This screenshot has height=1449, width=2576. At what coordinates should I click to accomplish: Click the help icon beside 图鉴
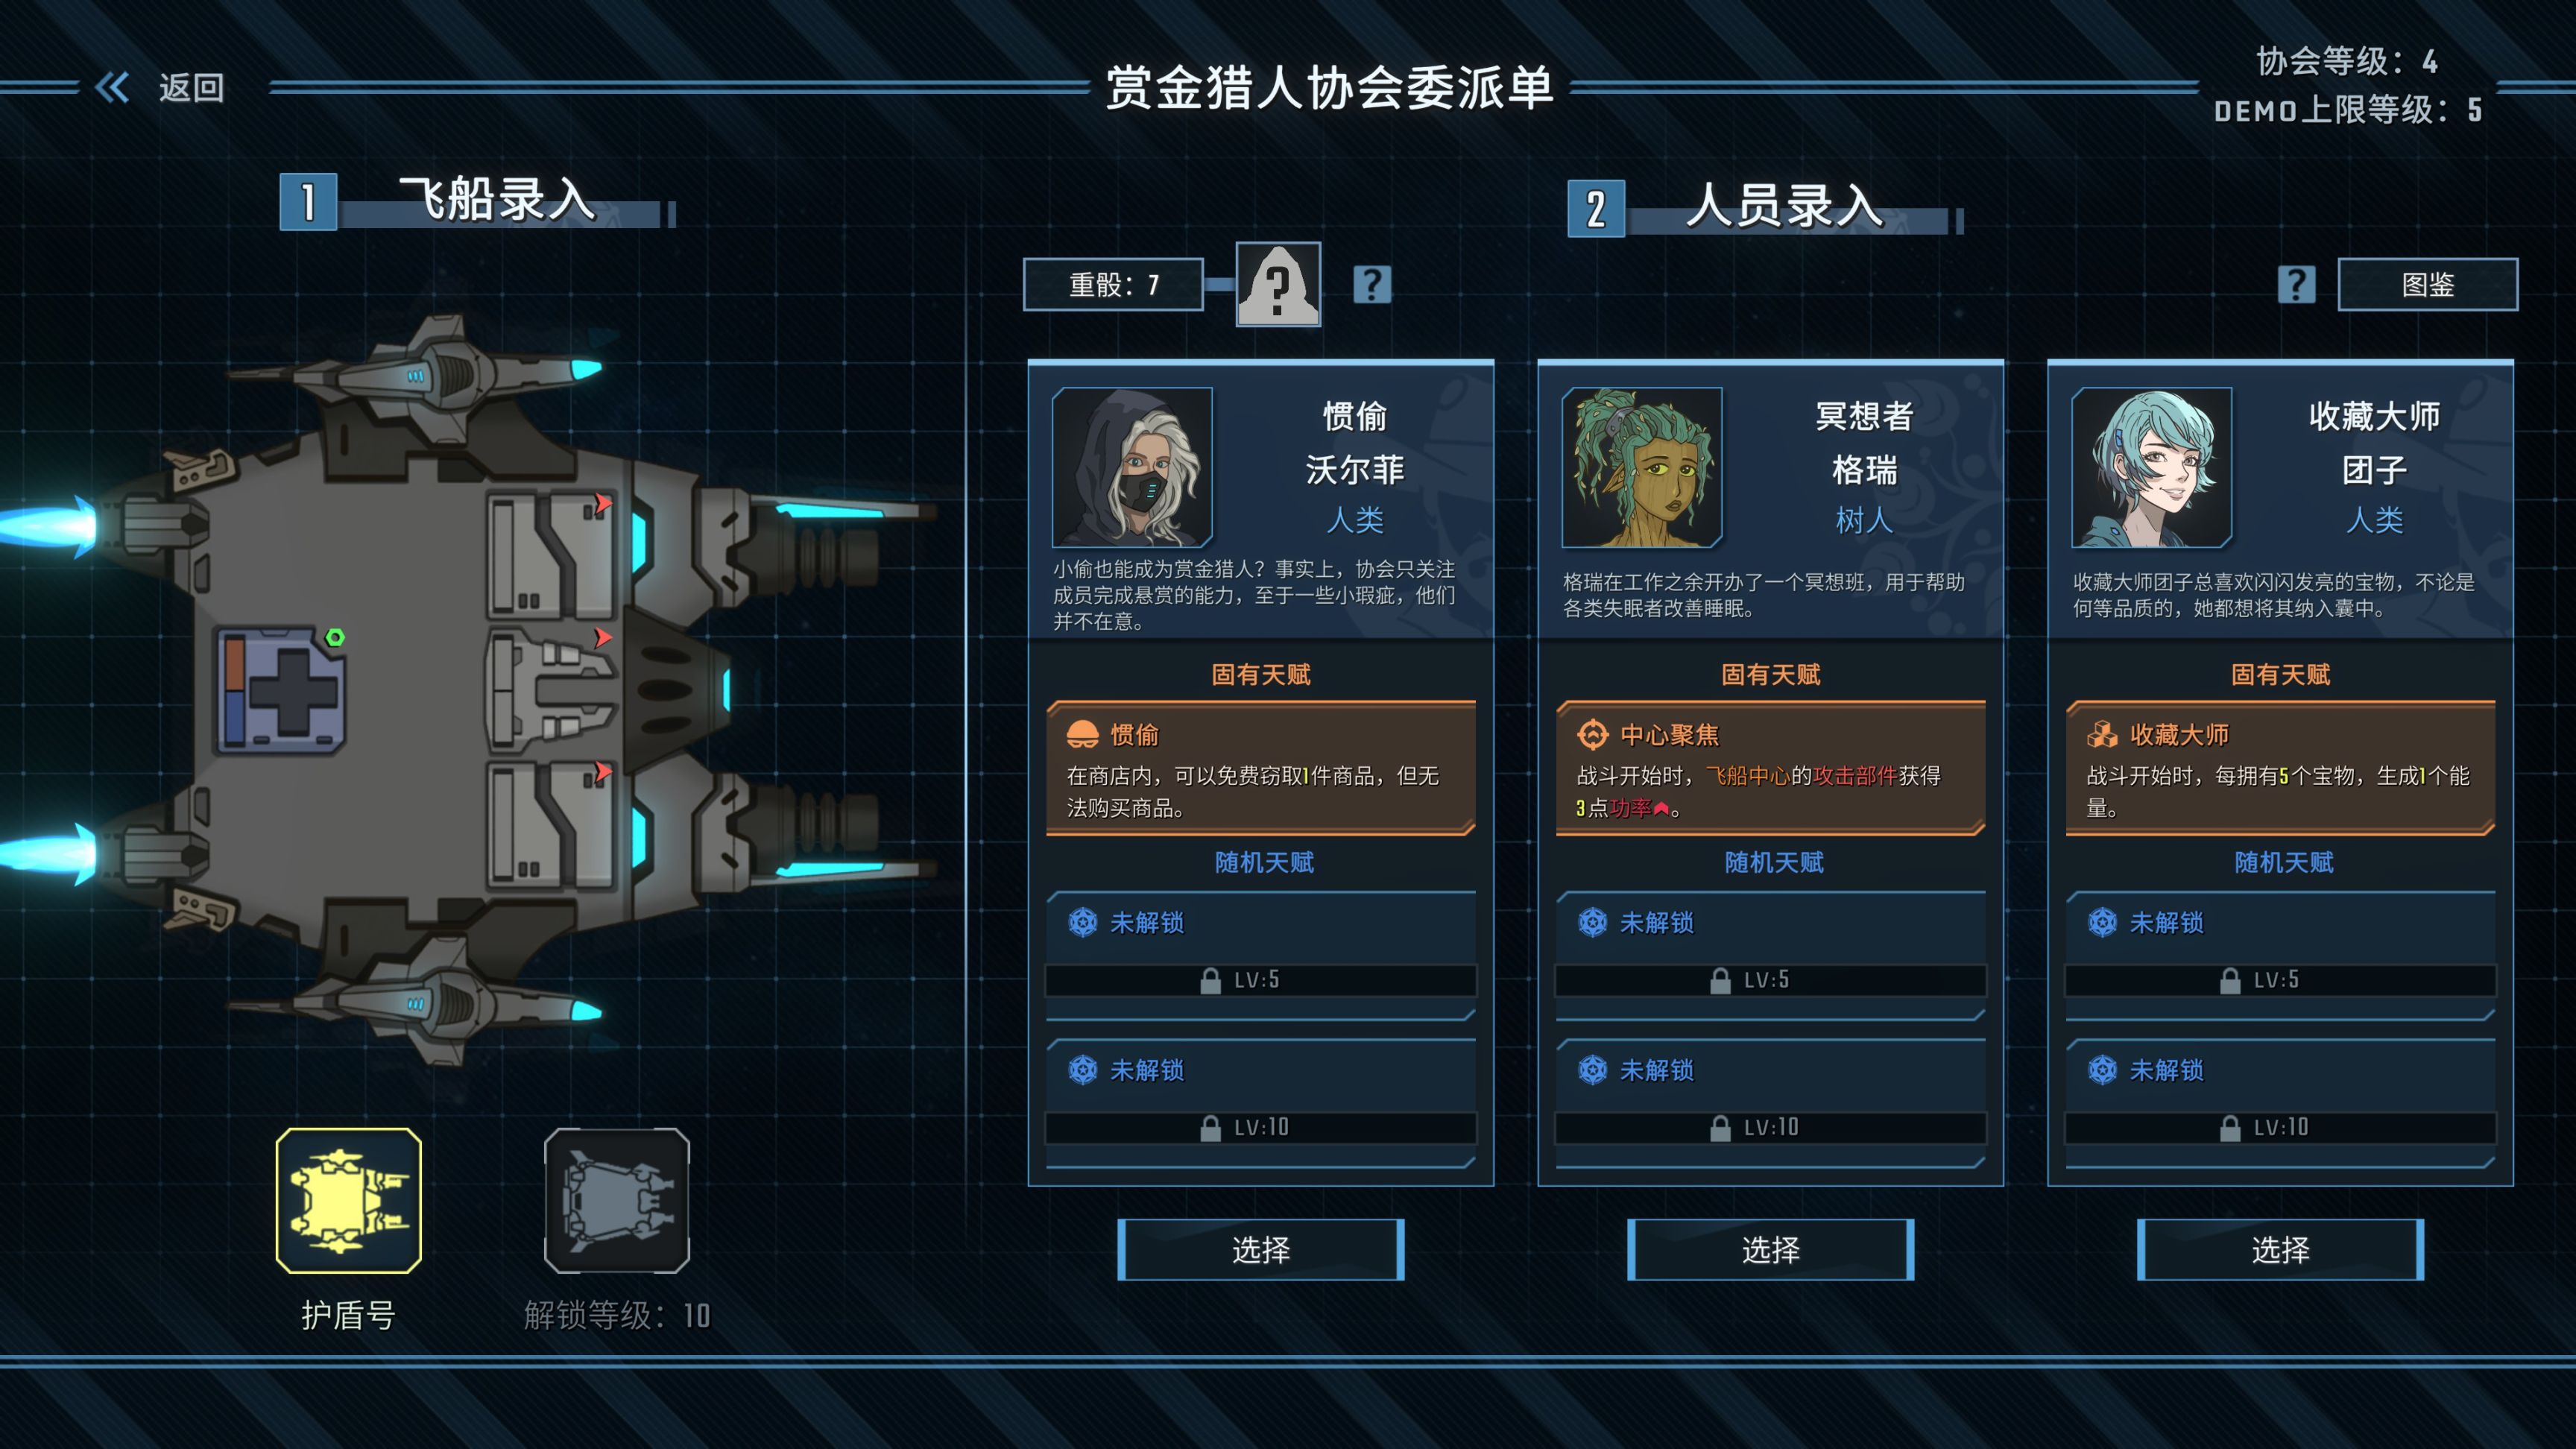pyautogui.click(x=2296, y=285)
